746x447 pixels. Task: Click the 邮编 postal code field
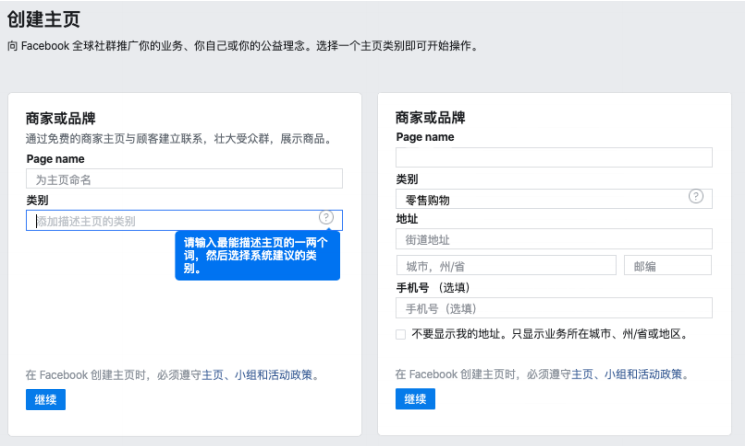tap(668, 266)
